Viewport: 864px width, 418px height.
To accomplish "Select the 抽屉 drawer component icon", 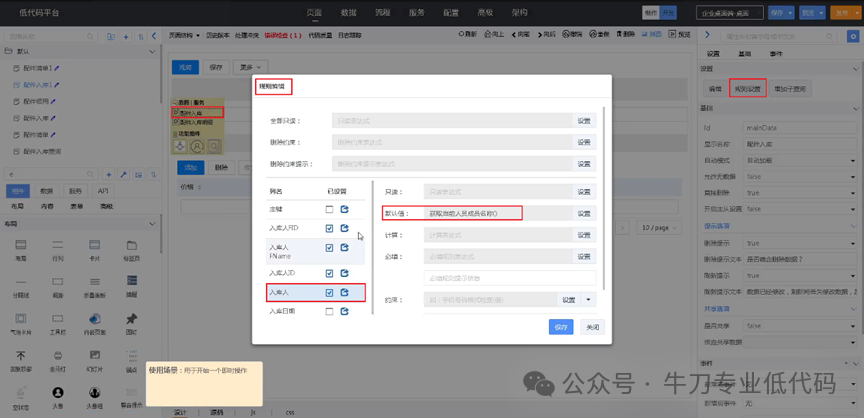I will (132, 281).
